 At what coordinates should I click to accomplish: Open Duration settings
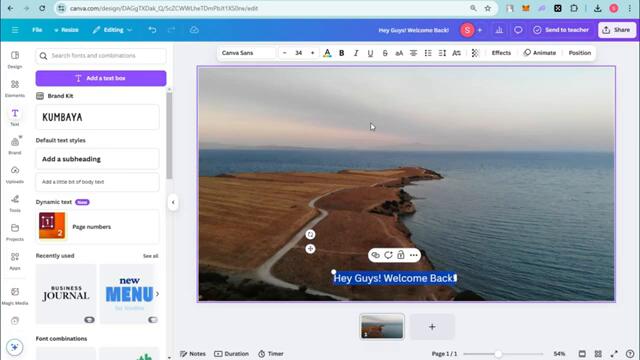click(231, 353)
